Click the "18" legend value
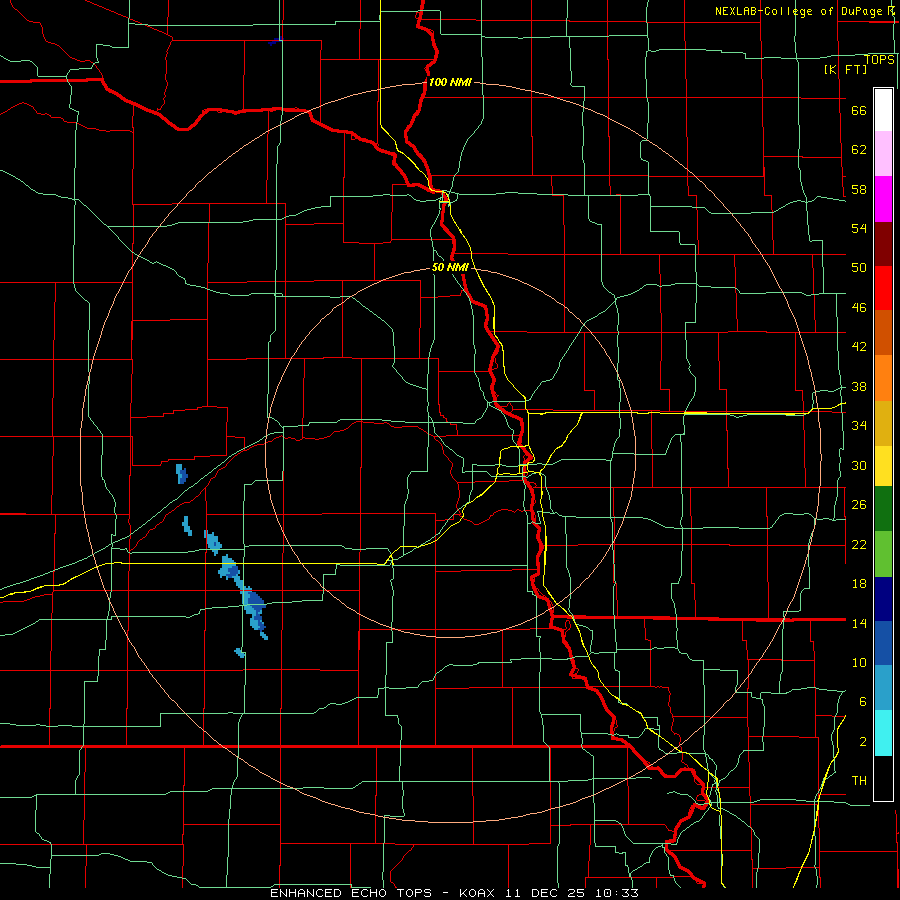 859,584
